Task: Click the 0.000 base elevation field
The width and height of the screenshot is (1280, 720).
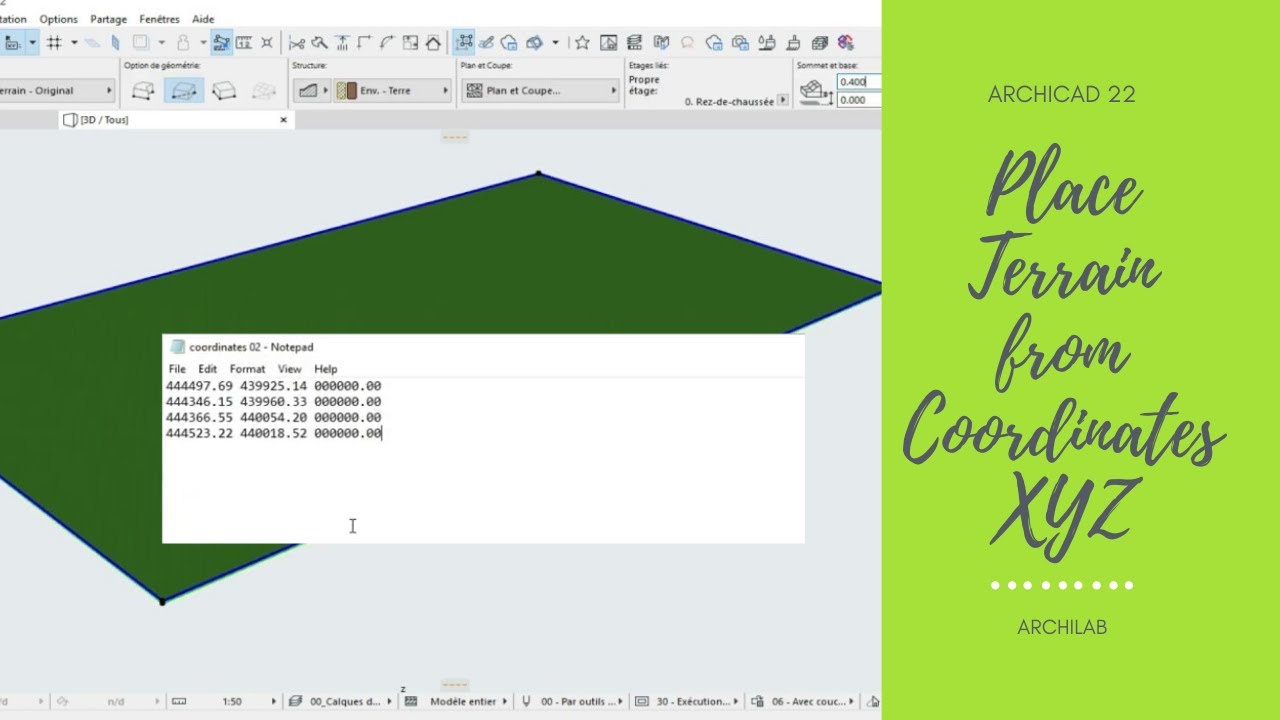Action: pos(860,100)
